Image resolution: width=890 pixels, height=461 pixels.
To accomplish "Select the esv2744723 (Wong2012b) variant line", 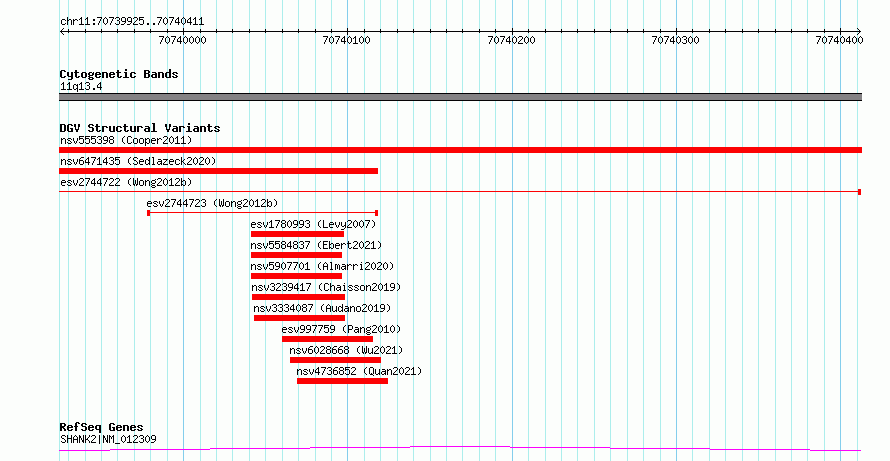I will (x=262, y=213).
